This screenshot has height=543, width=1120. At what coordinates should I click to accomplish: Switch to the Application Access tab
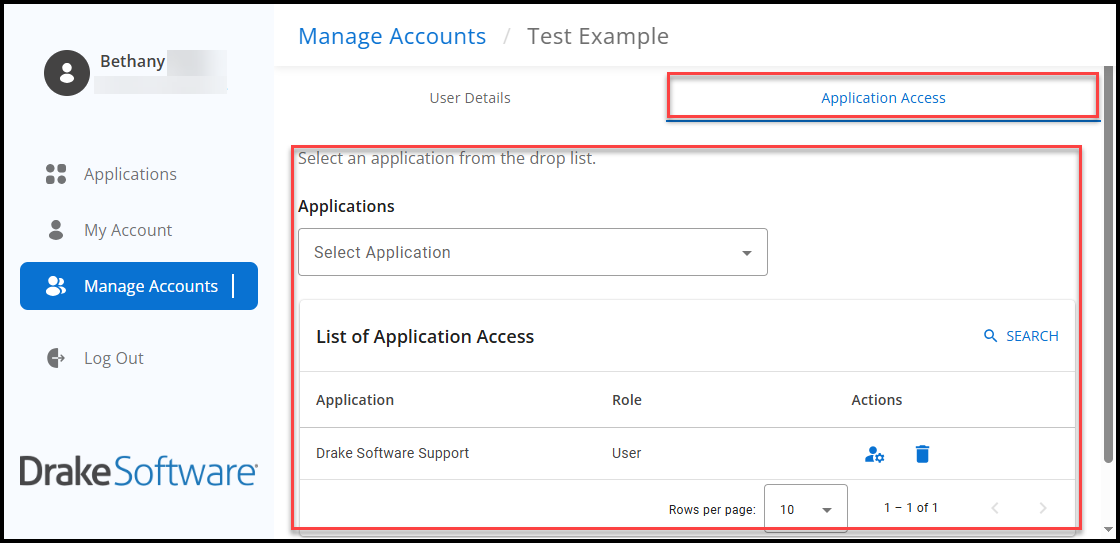click(x=883, y=98)
